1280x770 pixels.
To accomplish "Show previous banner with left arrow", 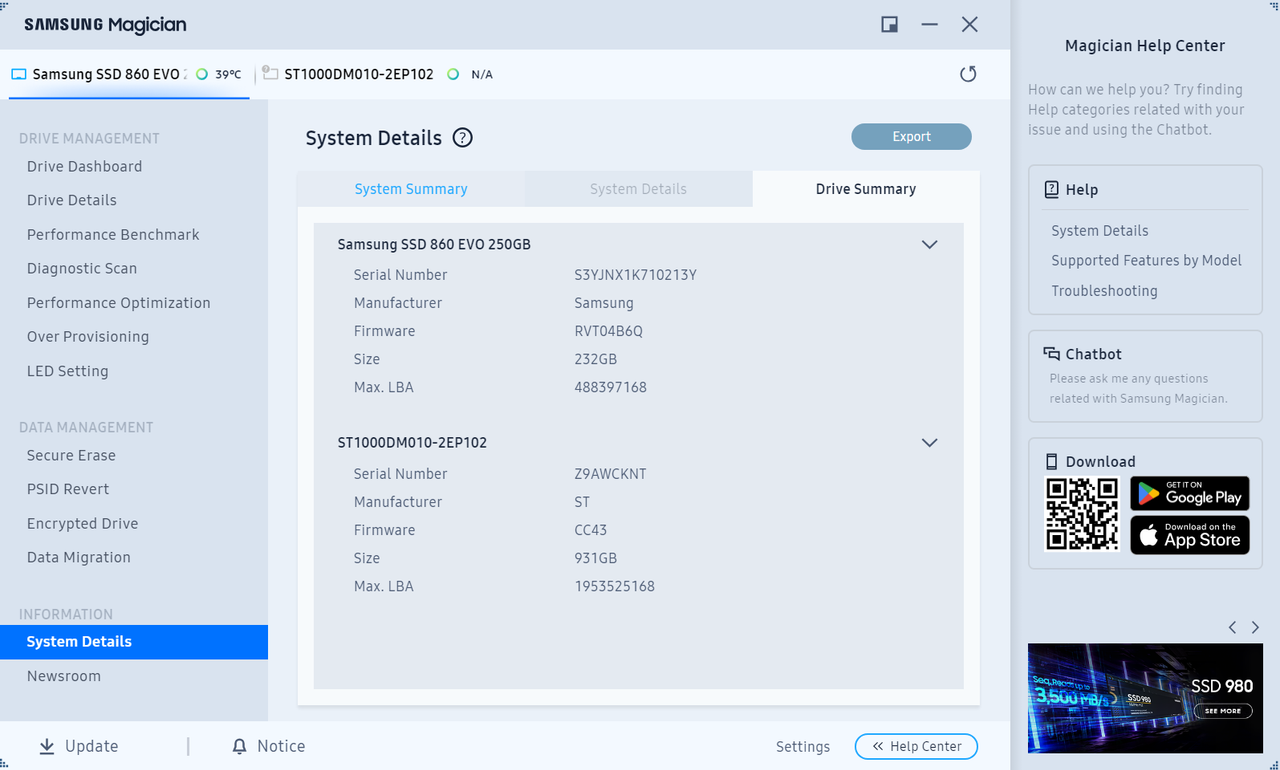I will [1232, 627].
